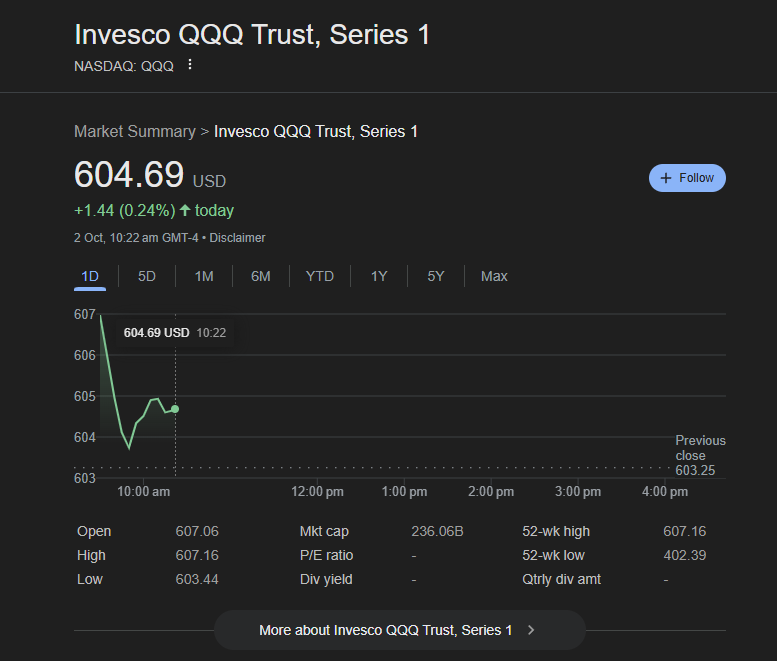Screen dimensions: 777x661
Task: Switch to the 1M chart range
Action: 204,276
